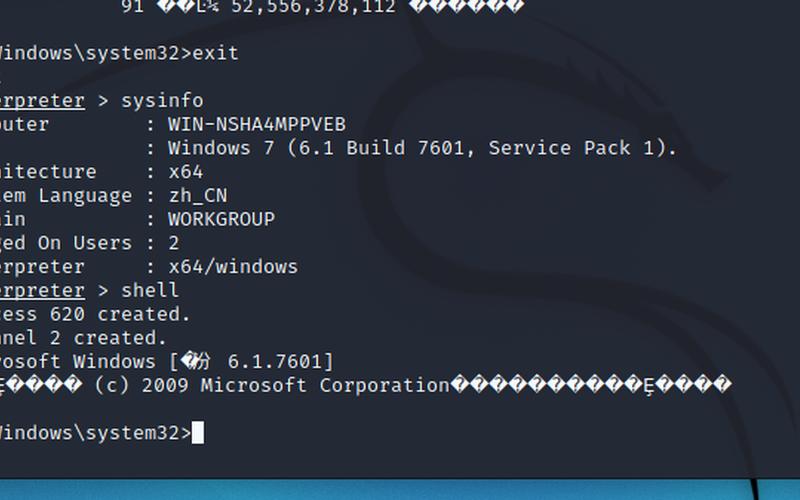
Task: Select the 6.1.7601 version number in brackets
Action: pos(275,362)
